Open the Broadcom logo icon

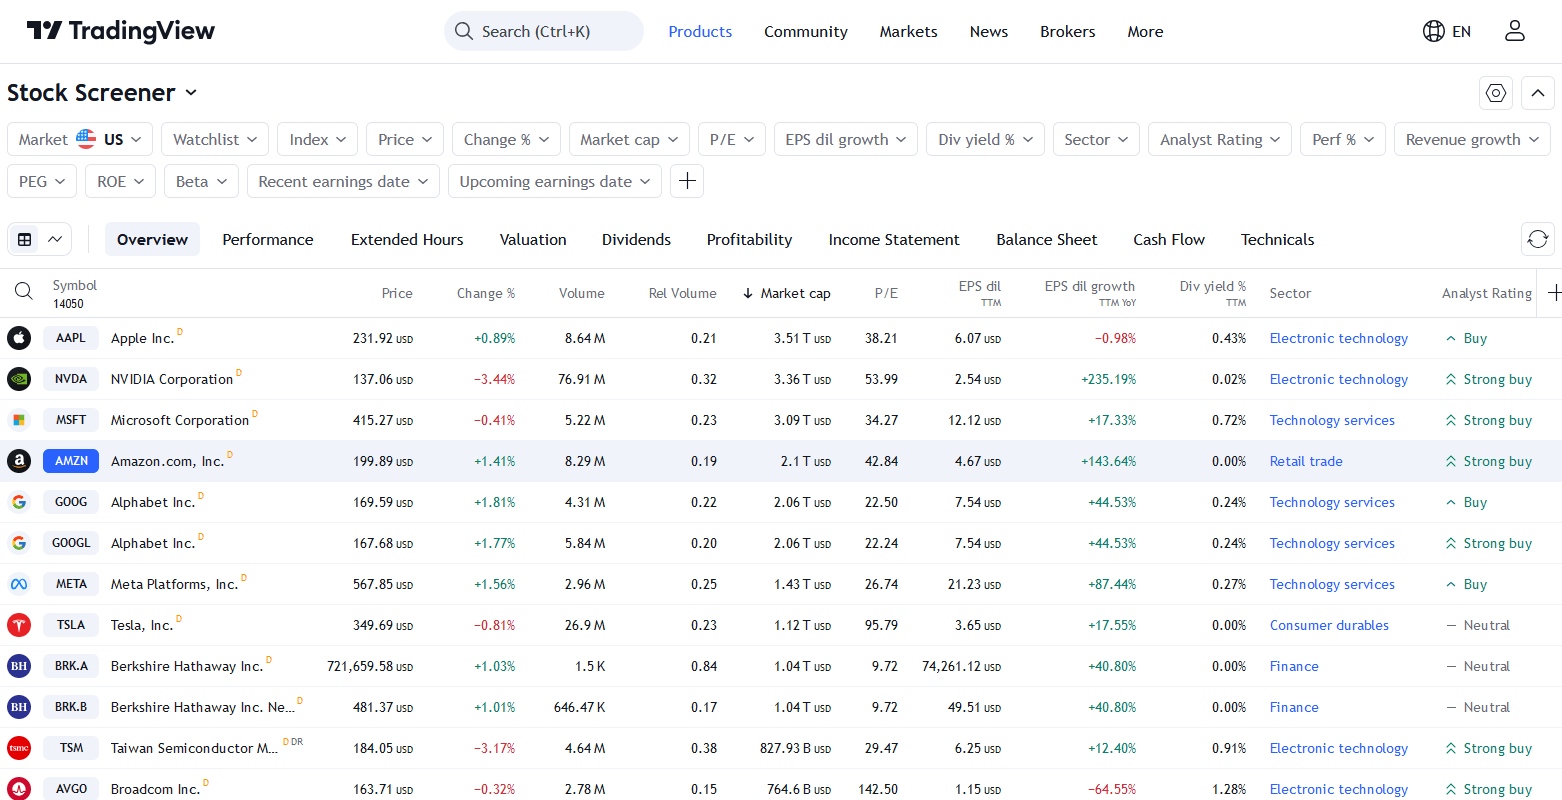point(19,789)
